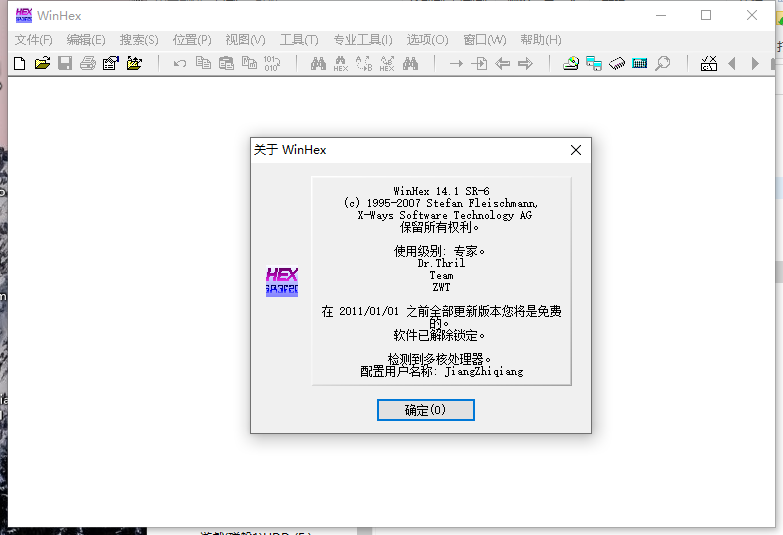Click the black right triangle icon
783x535 pixels.
point(755,63)
